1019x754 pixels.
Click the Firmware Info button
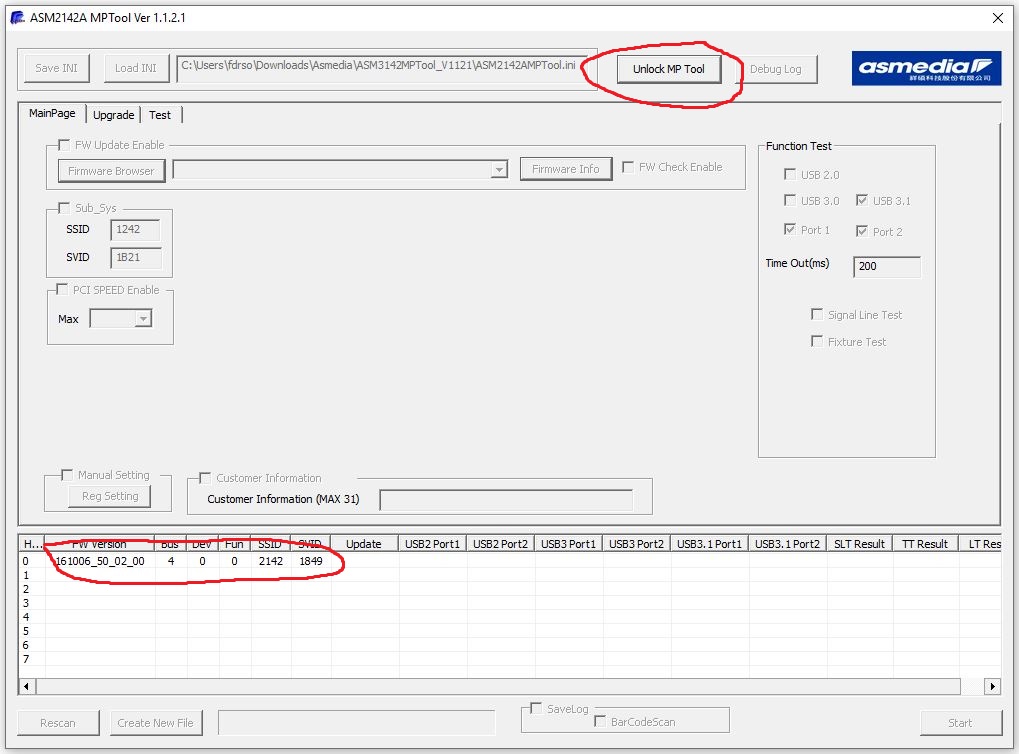click(x=566, y=169)
